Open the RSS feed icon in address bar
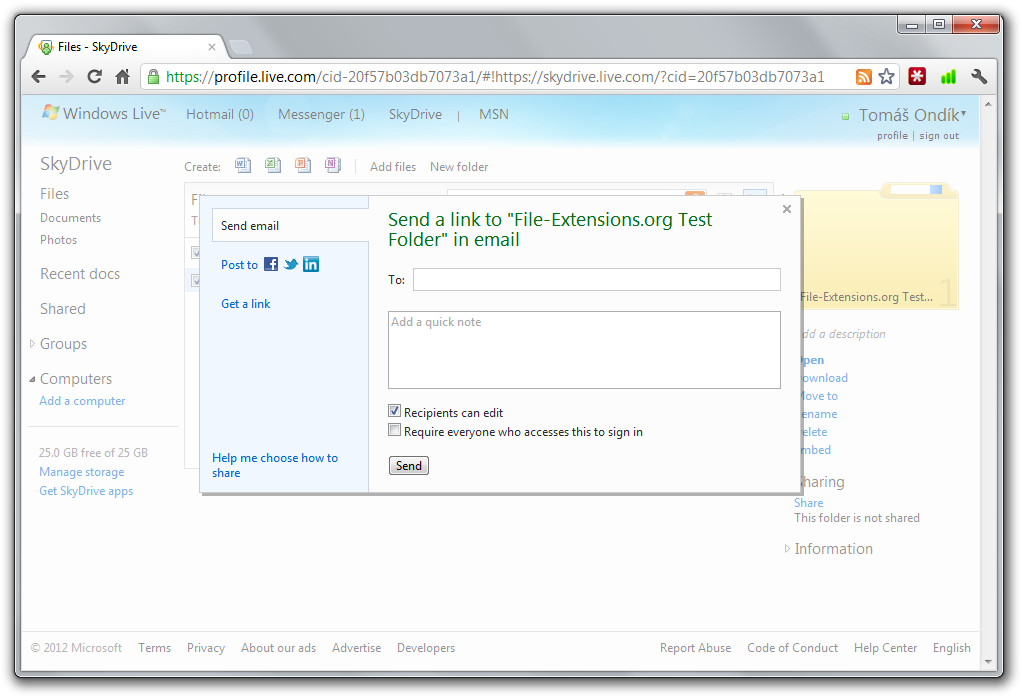The width and height of the screenshot is (1022, 696). pos(863,76)
